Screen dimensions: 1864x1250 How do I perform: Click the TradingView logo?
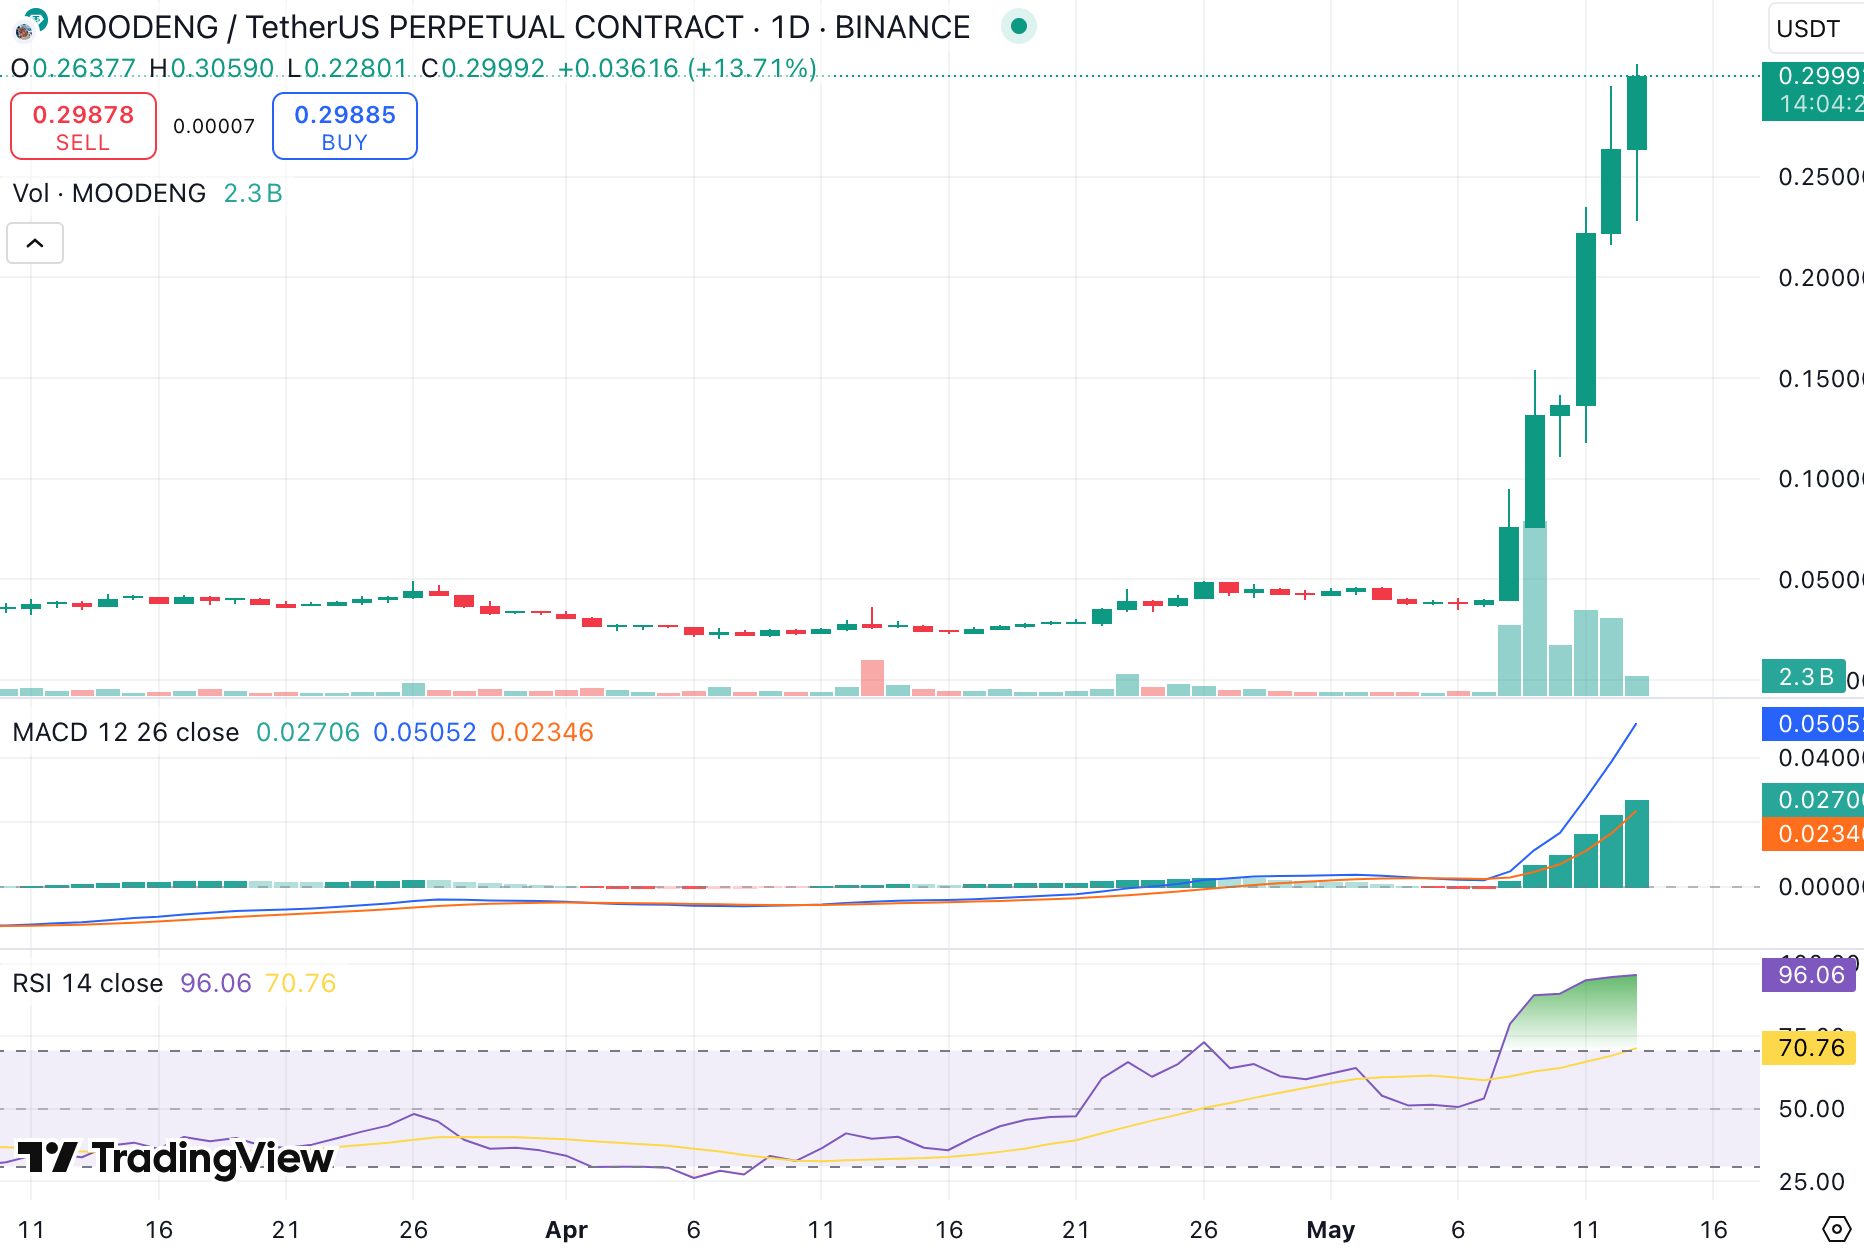coord(176,1158)
